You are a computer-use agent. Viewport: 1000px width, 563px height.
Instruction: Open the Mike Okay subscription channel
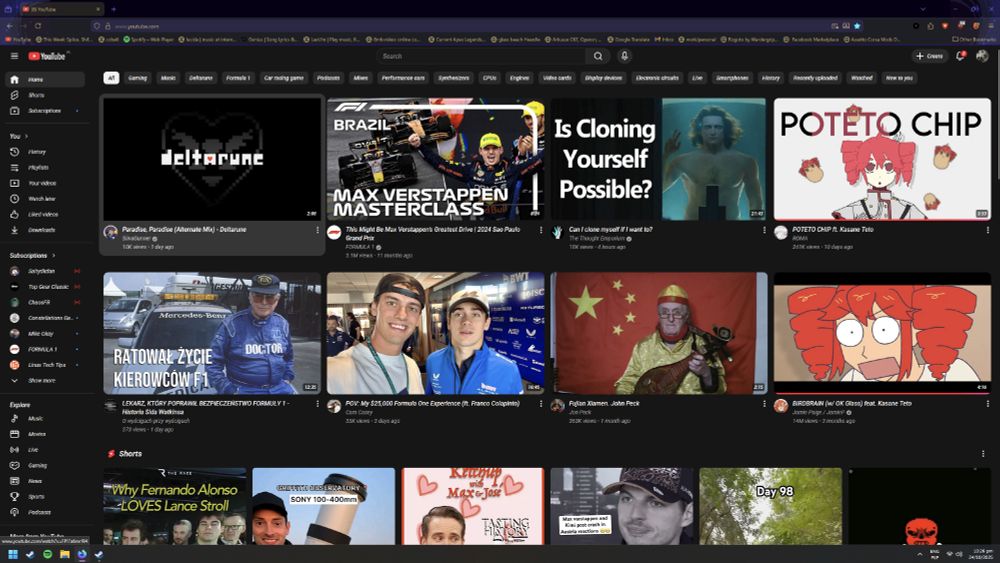pos(45,333)
